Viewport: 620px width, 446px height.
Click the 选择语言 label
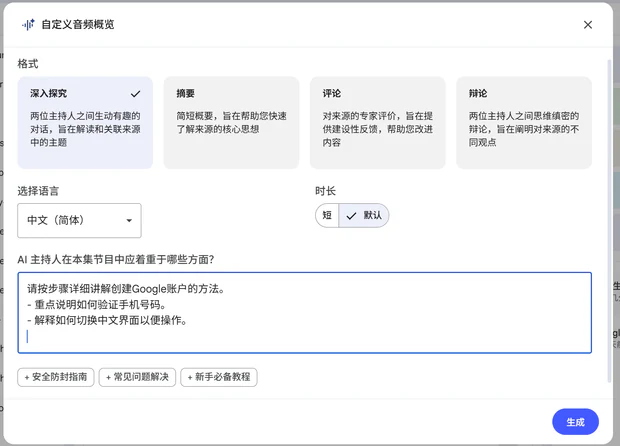point(38,191)
